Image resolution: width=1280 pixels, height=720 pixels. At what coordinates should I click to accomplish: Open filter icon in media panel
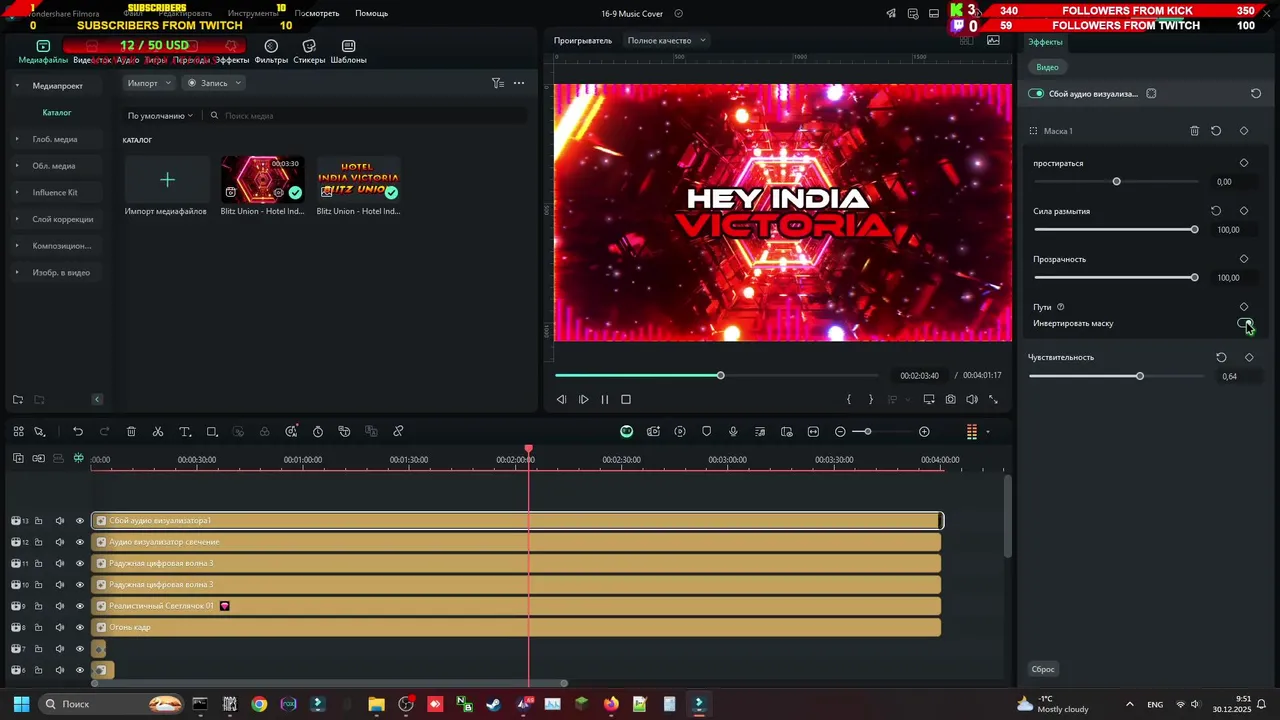click(x=497, y=83)
